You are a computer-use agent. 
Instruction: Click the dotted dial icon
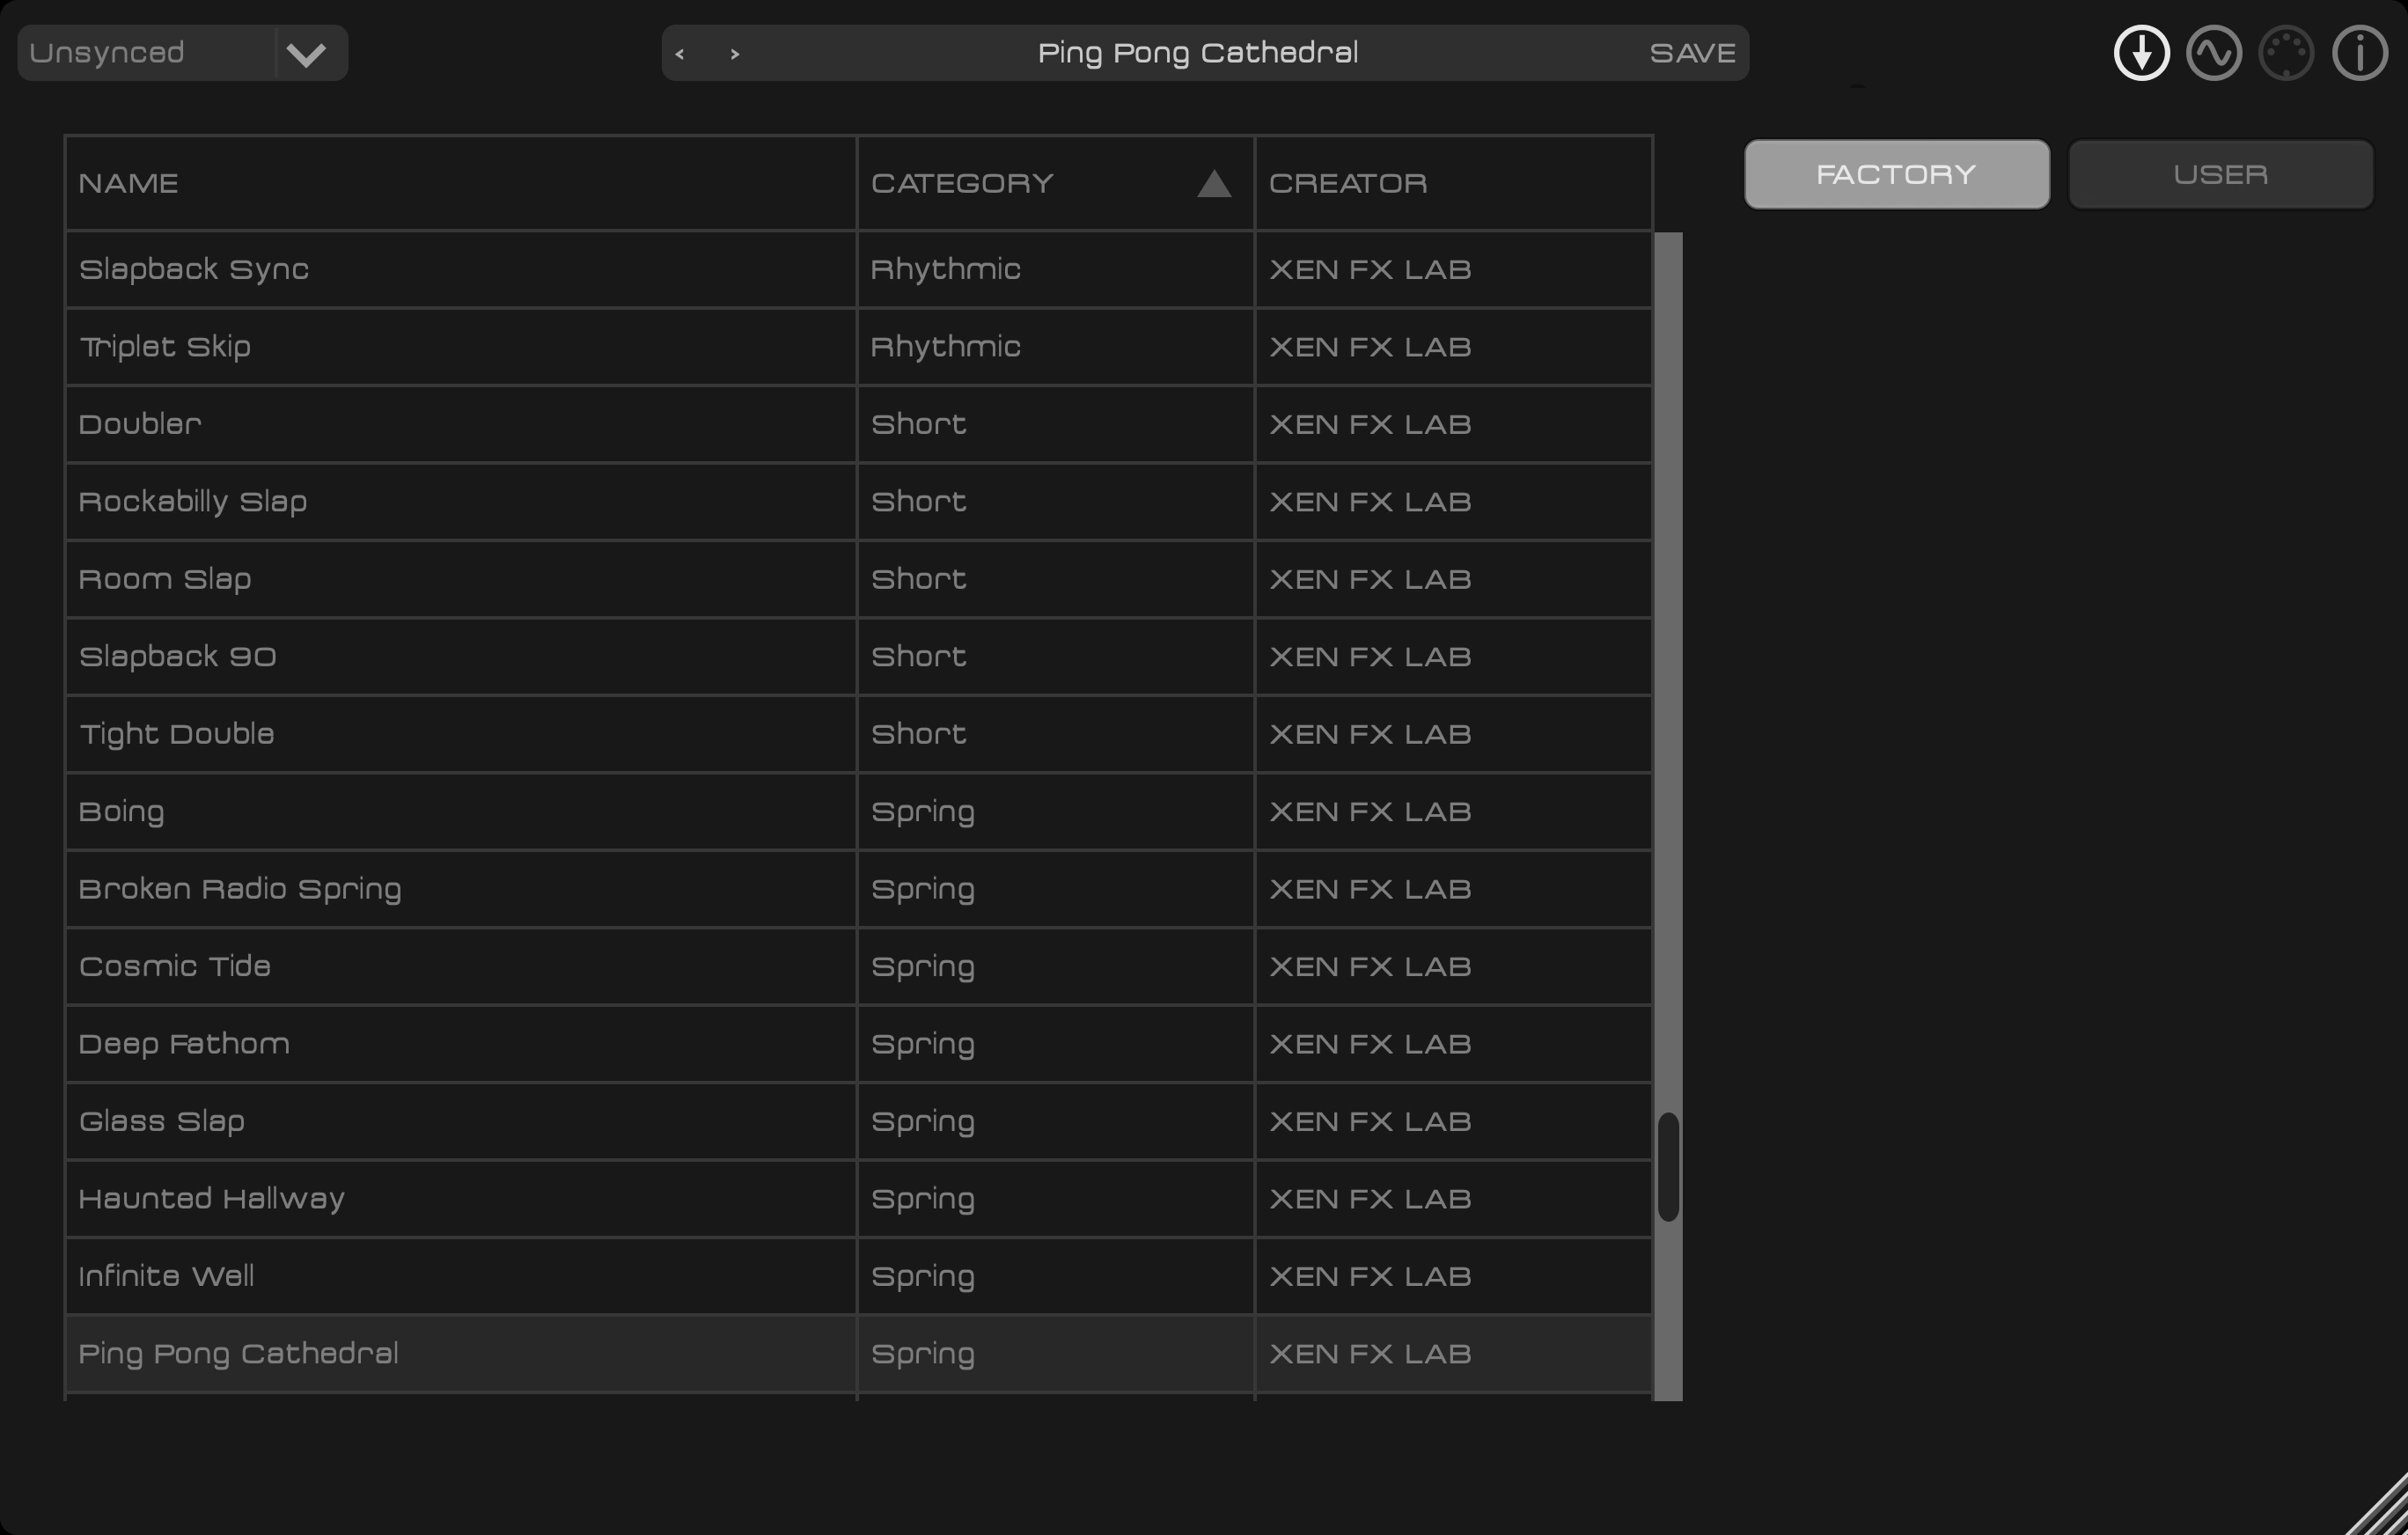coord(2286,53)
